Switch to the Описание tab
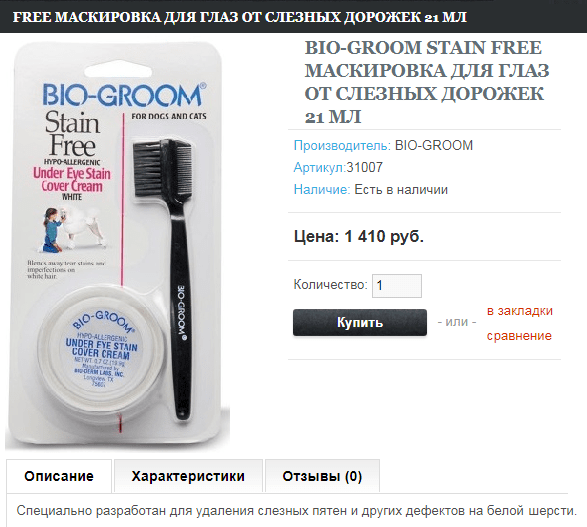The height and width of the screenshot is (527, 587). tap(59, 476)
